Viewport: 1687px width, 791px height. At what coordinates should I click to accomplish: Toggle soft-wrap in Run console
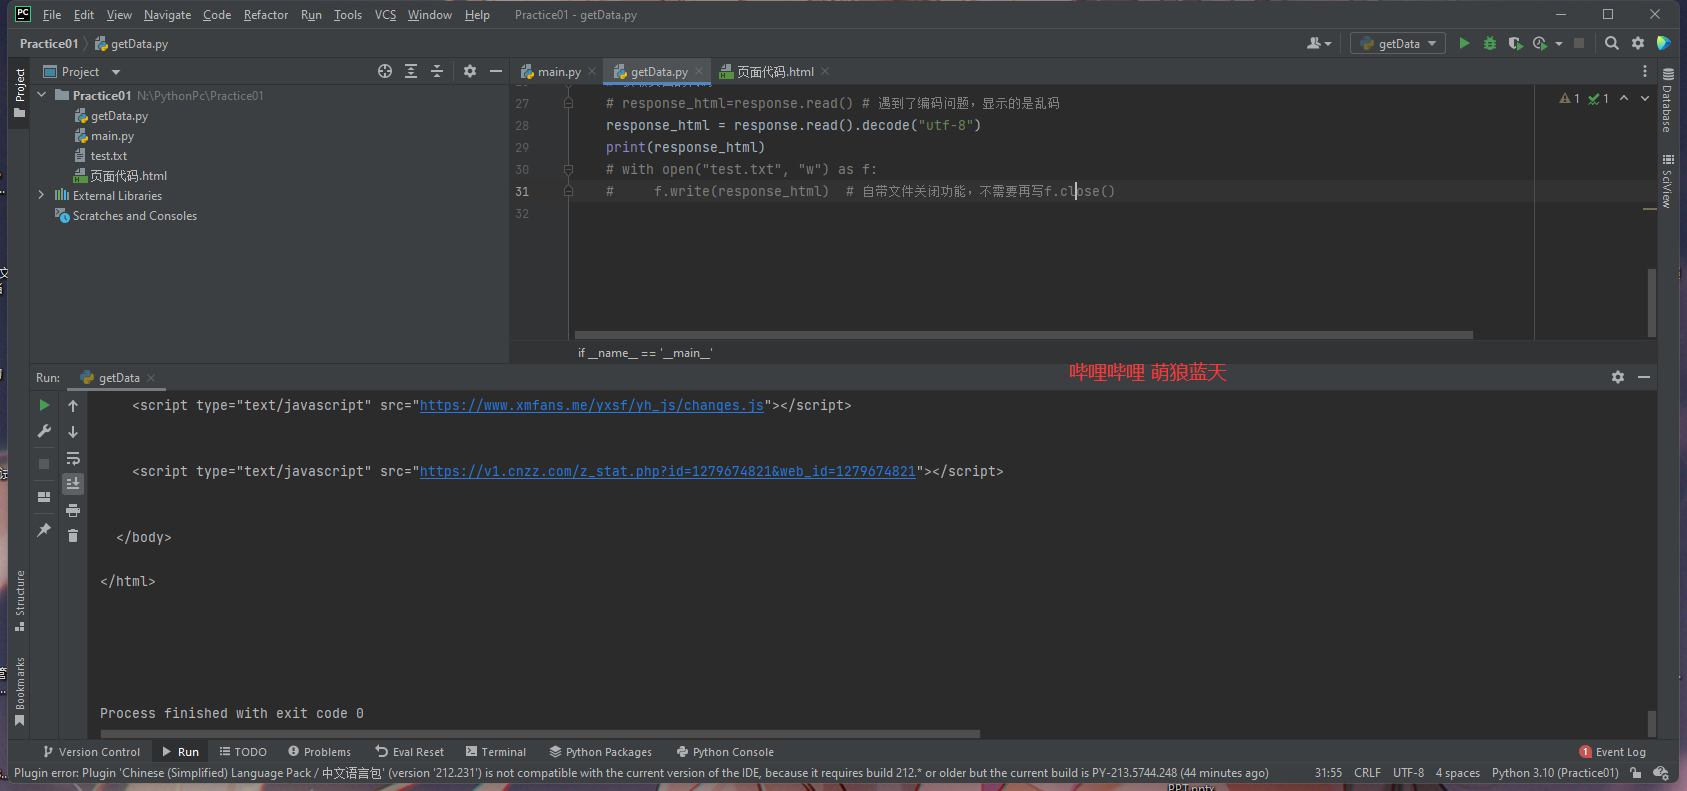click(73, 458)
